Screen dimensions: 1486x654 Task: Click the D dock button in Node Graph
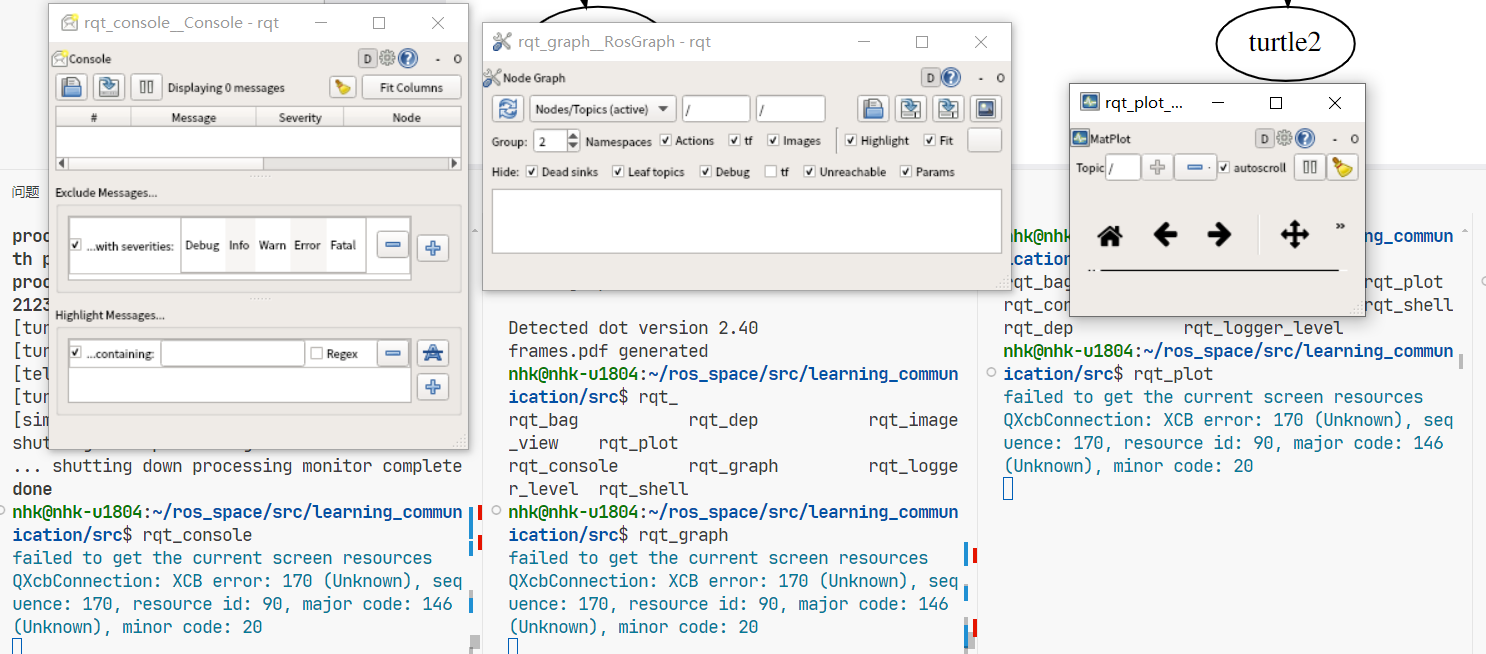pyautogui.click(x=930, y=78)
